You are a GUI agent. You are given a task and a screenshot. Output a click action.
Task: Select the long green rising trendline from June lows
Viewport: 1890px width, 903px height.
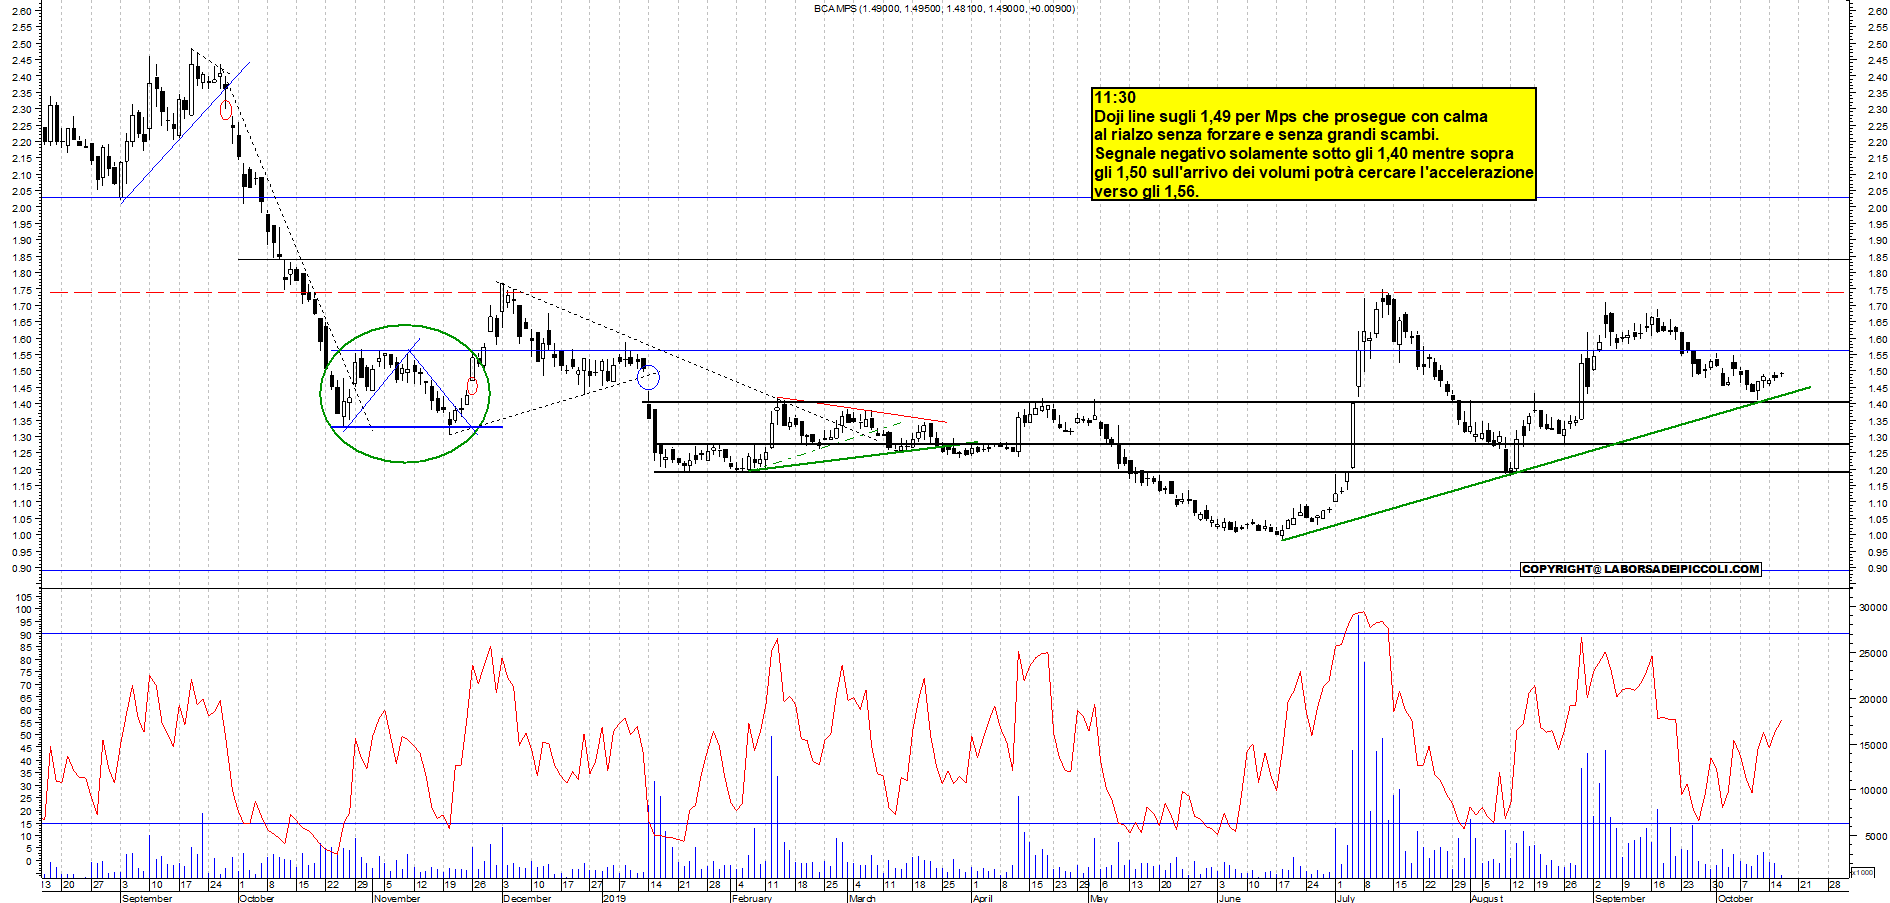point(1545,463)
